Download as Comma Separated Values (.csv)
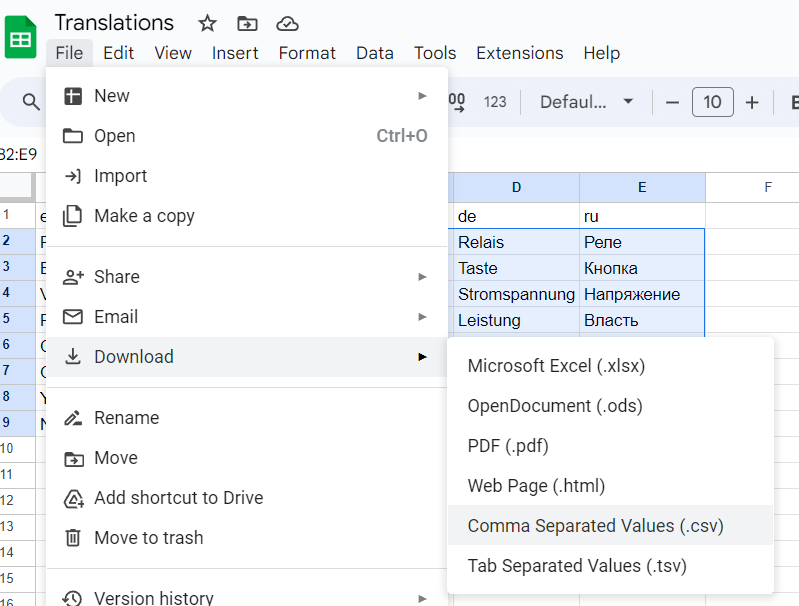799x606 pixels. point(610,525)
